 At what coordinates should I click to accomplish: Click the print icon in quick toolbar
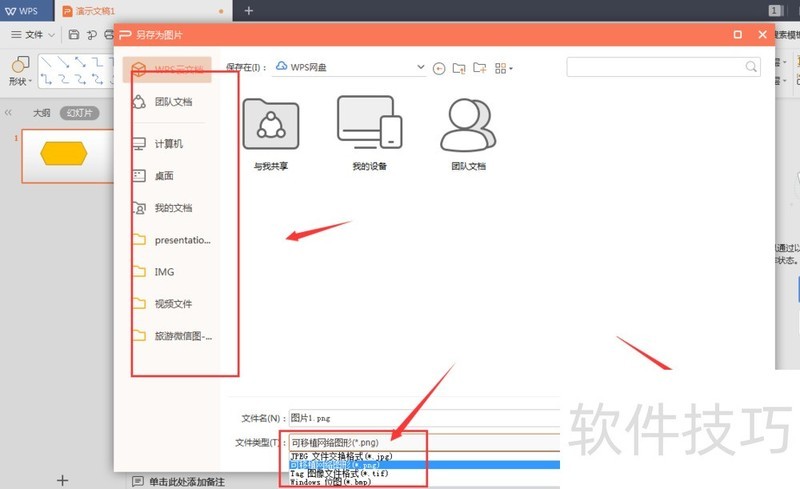click(x=109, y=35)
